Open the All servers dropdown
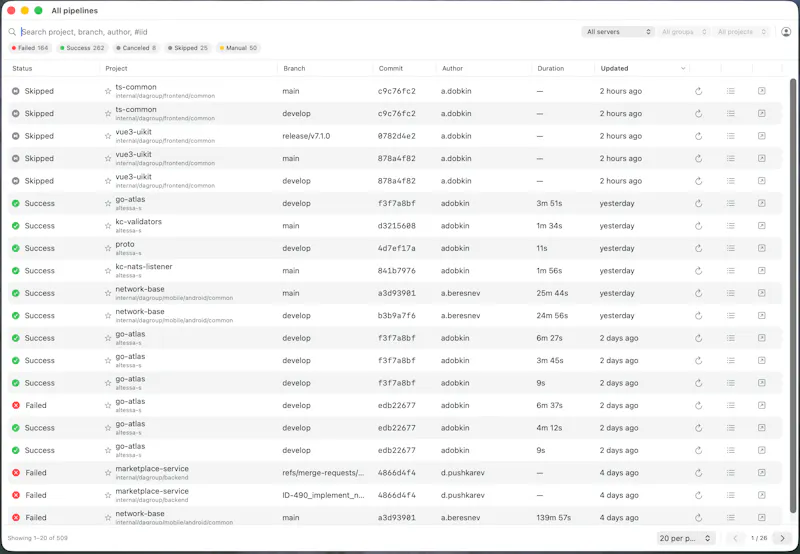The width and height of the screenshot is (800, 554). pos(618,32)
